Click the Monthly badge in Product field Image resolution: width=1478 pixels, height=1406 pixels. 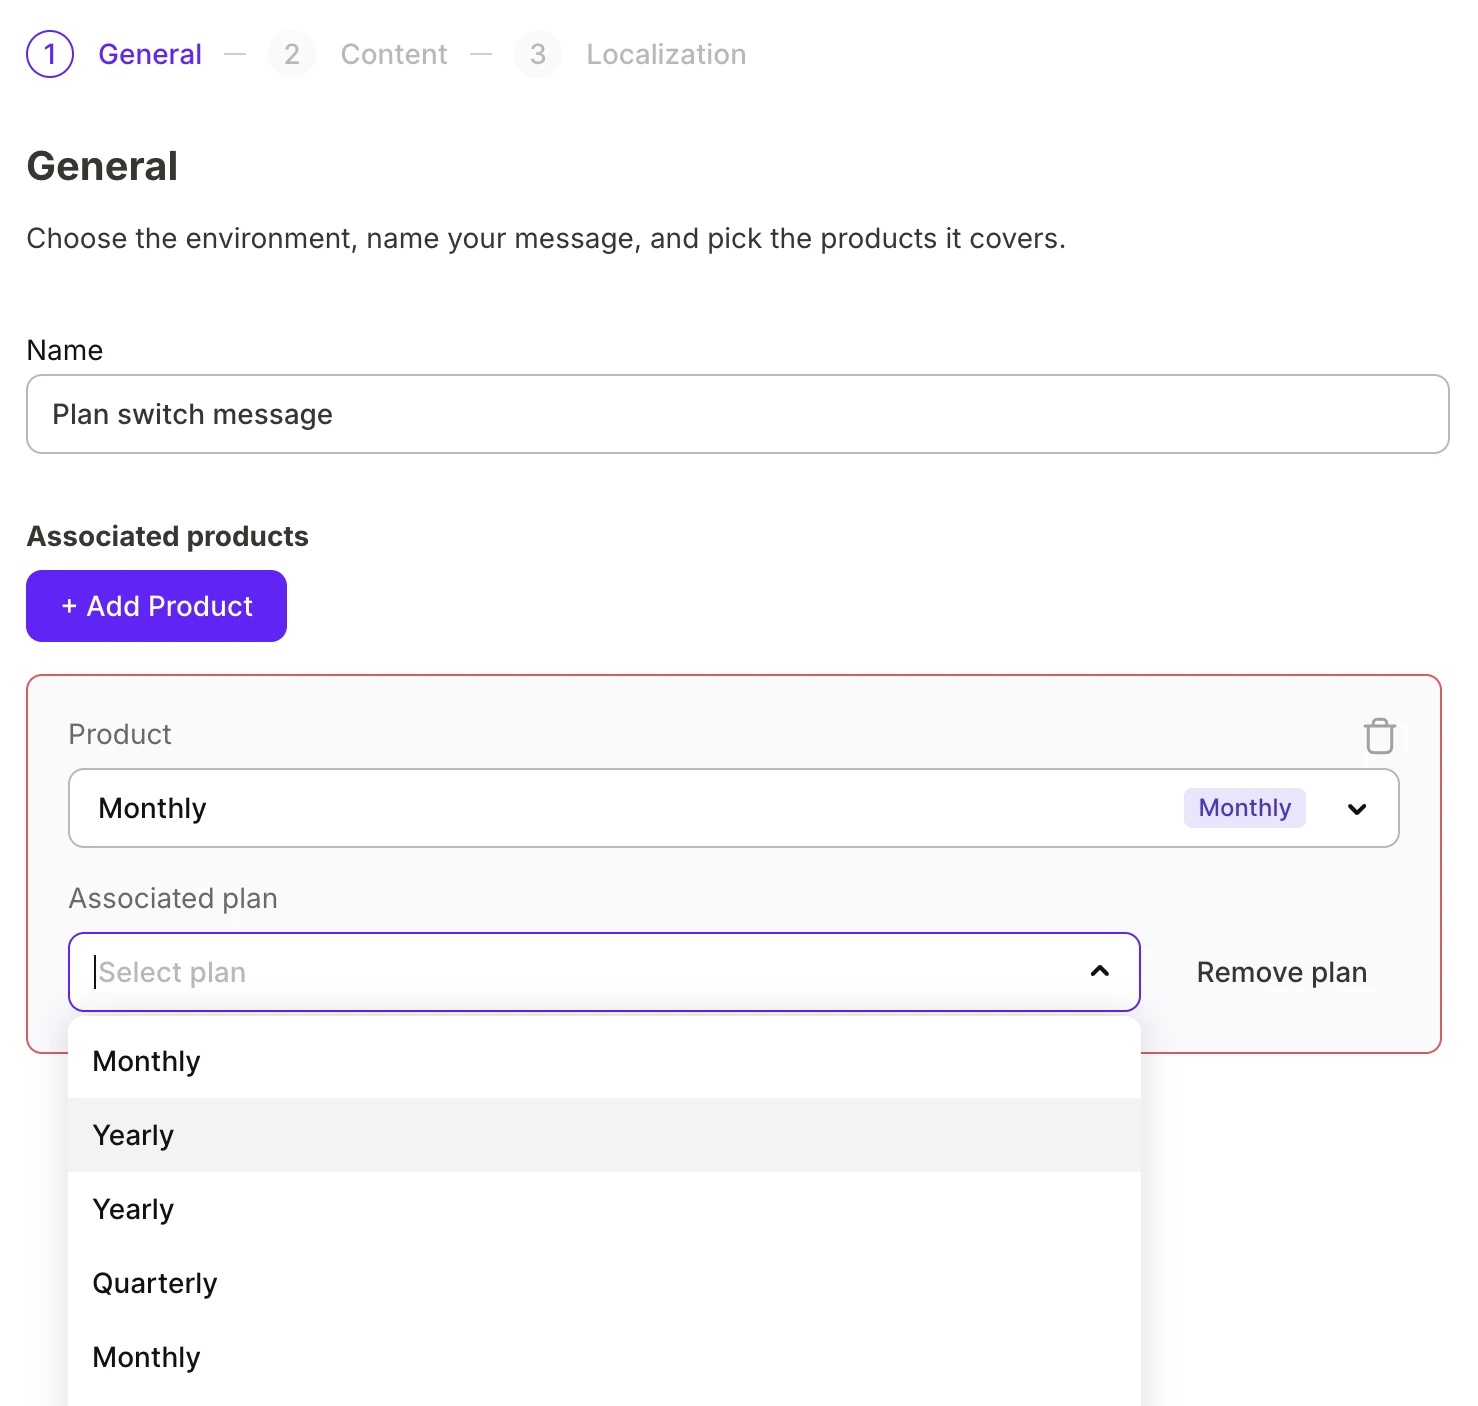[1245, 808]
